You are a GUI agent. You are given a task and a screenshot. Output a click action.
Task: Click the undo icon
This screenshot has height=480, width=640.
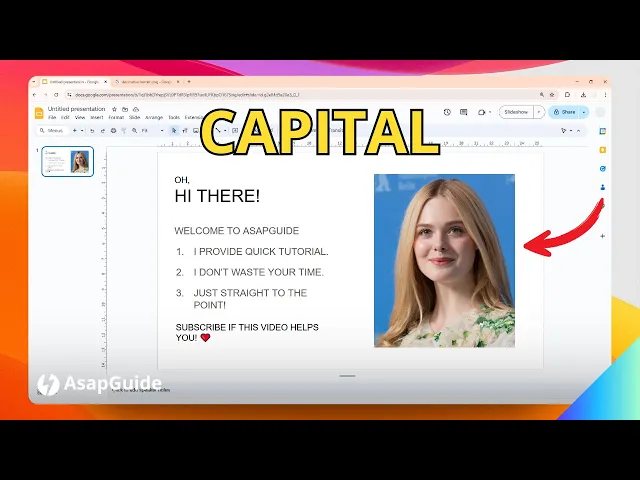pos(92,131)
